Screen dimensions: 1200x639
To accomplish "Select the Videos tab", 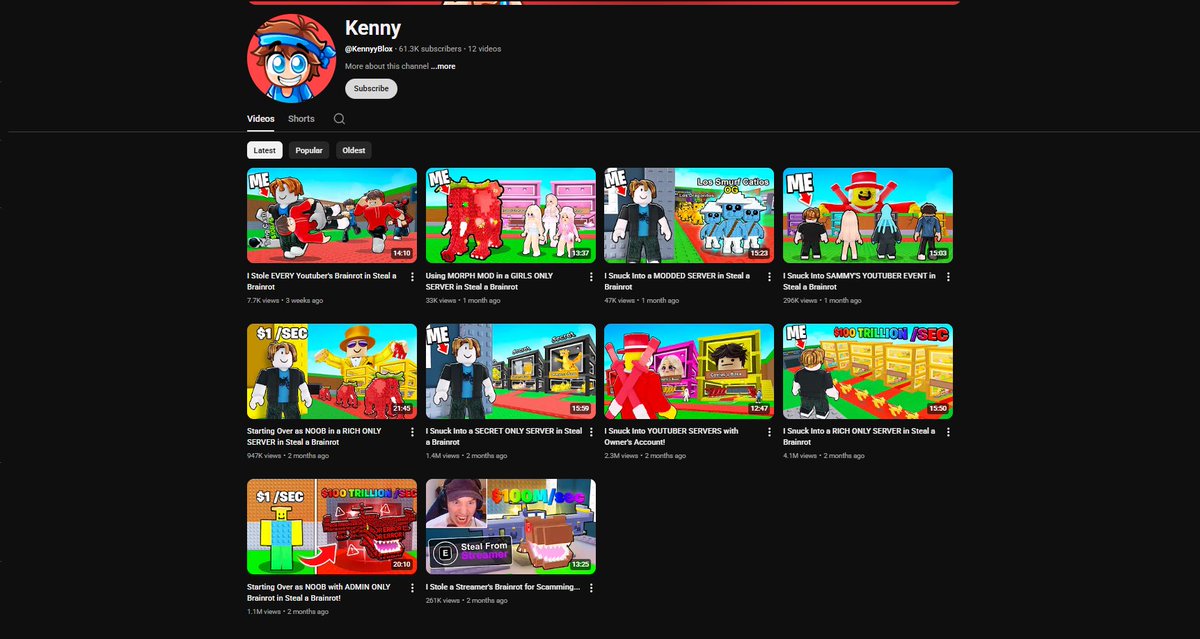I will tap(260, 118).
